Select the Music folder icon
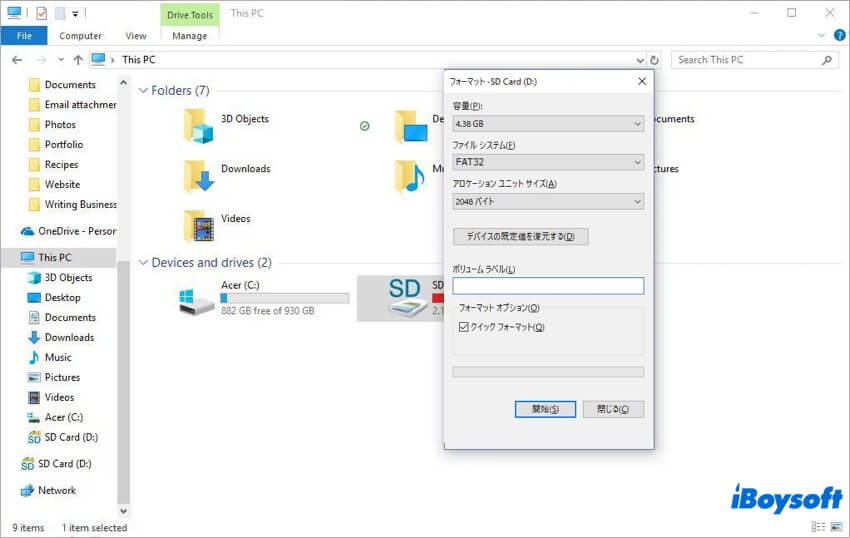This screenshot has width=850, height=538. (410, 176)
